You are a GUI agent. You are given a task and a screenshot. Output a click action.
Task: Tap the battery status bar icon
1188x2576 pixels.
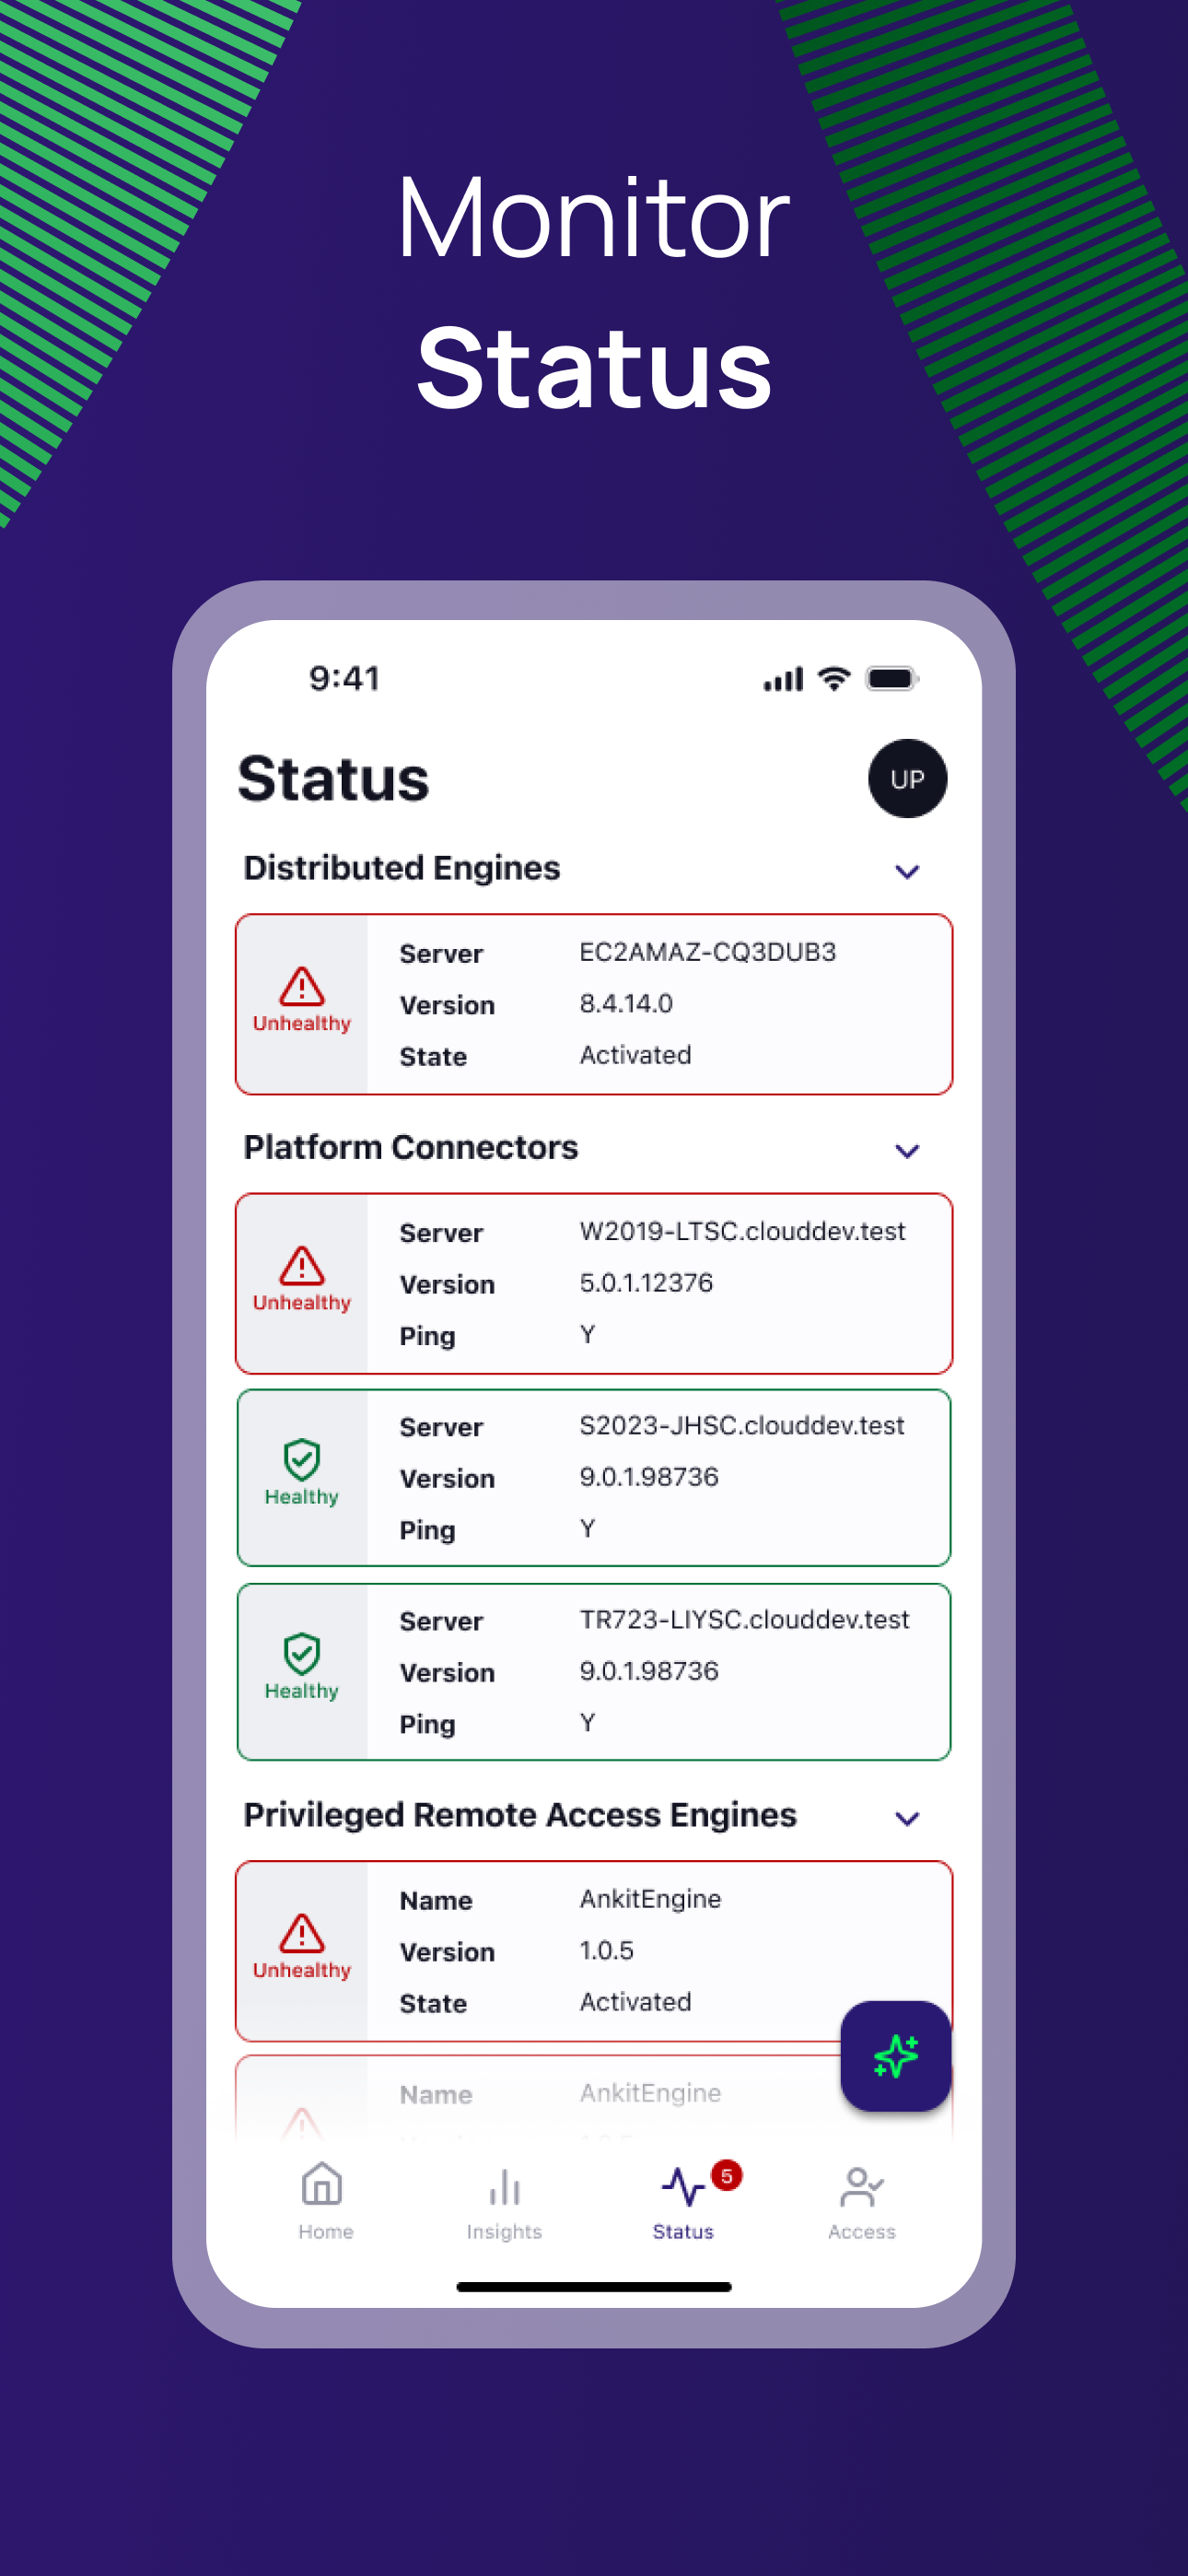click(892, 678)
